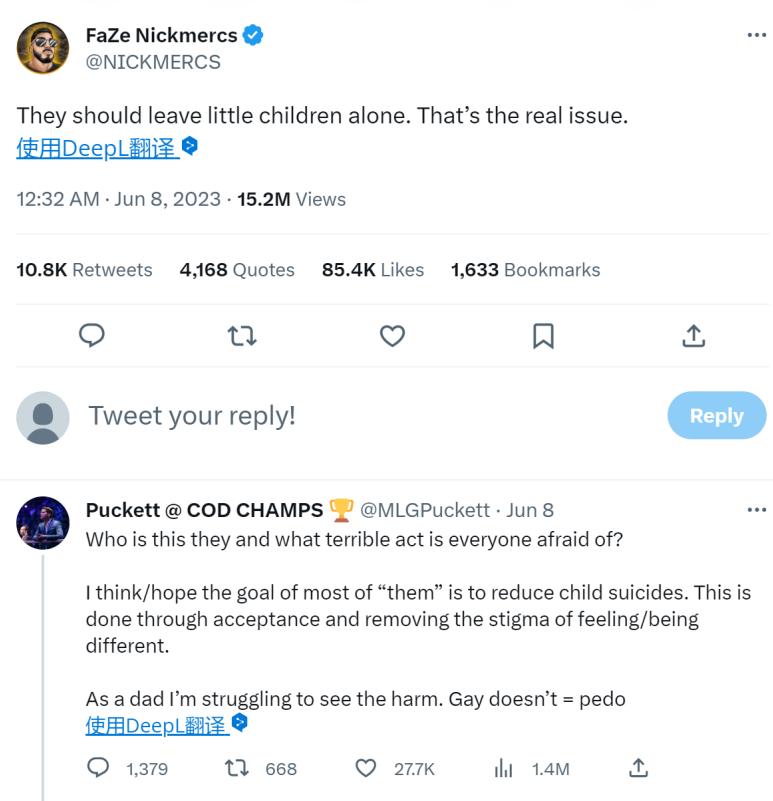Retweet Puckett's reply tweet
This screenshot has width=773, height=801.
coord(236,768)
